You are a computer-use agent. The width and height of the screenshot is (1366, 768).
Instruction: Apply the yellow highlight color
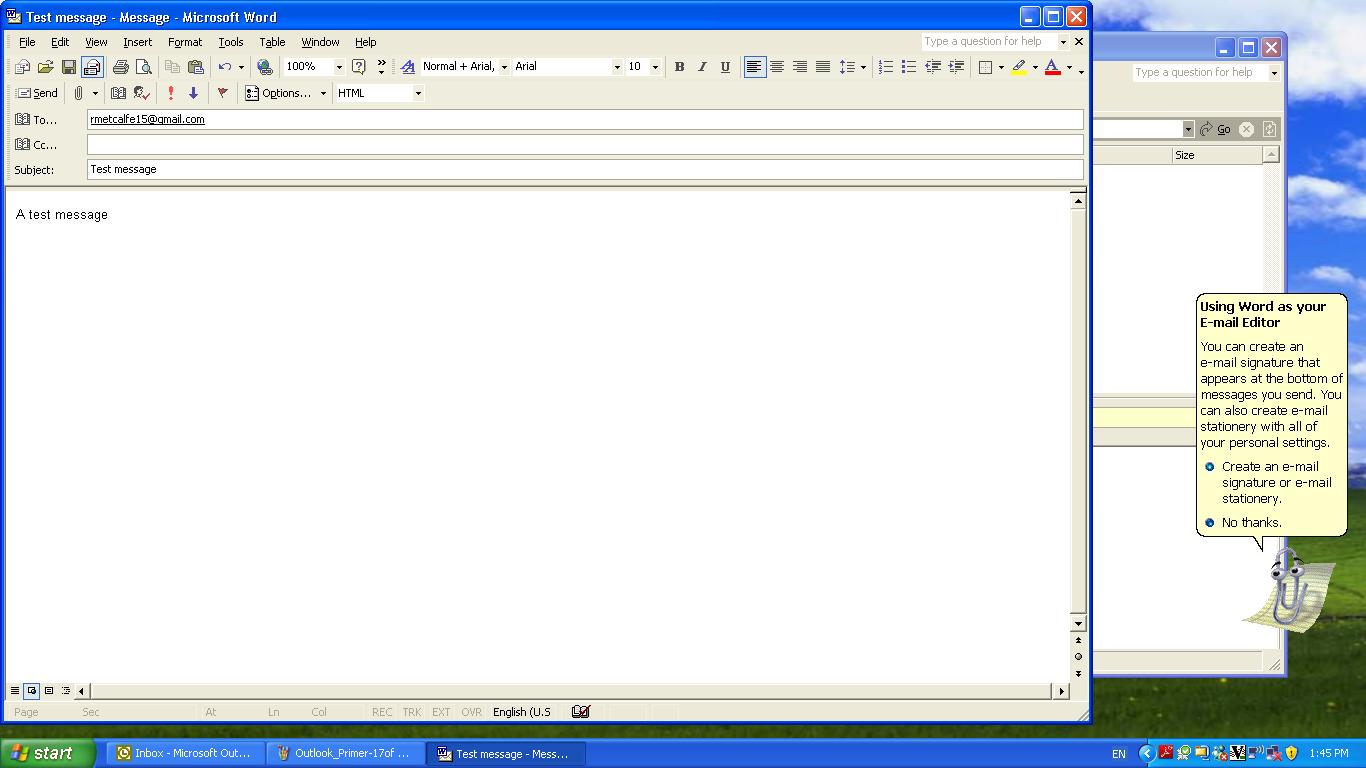click(x=1019, y=67)
